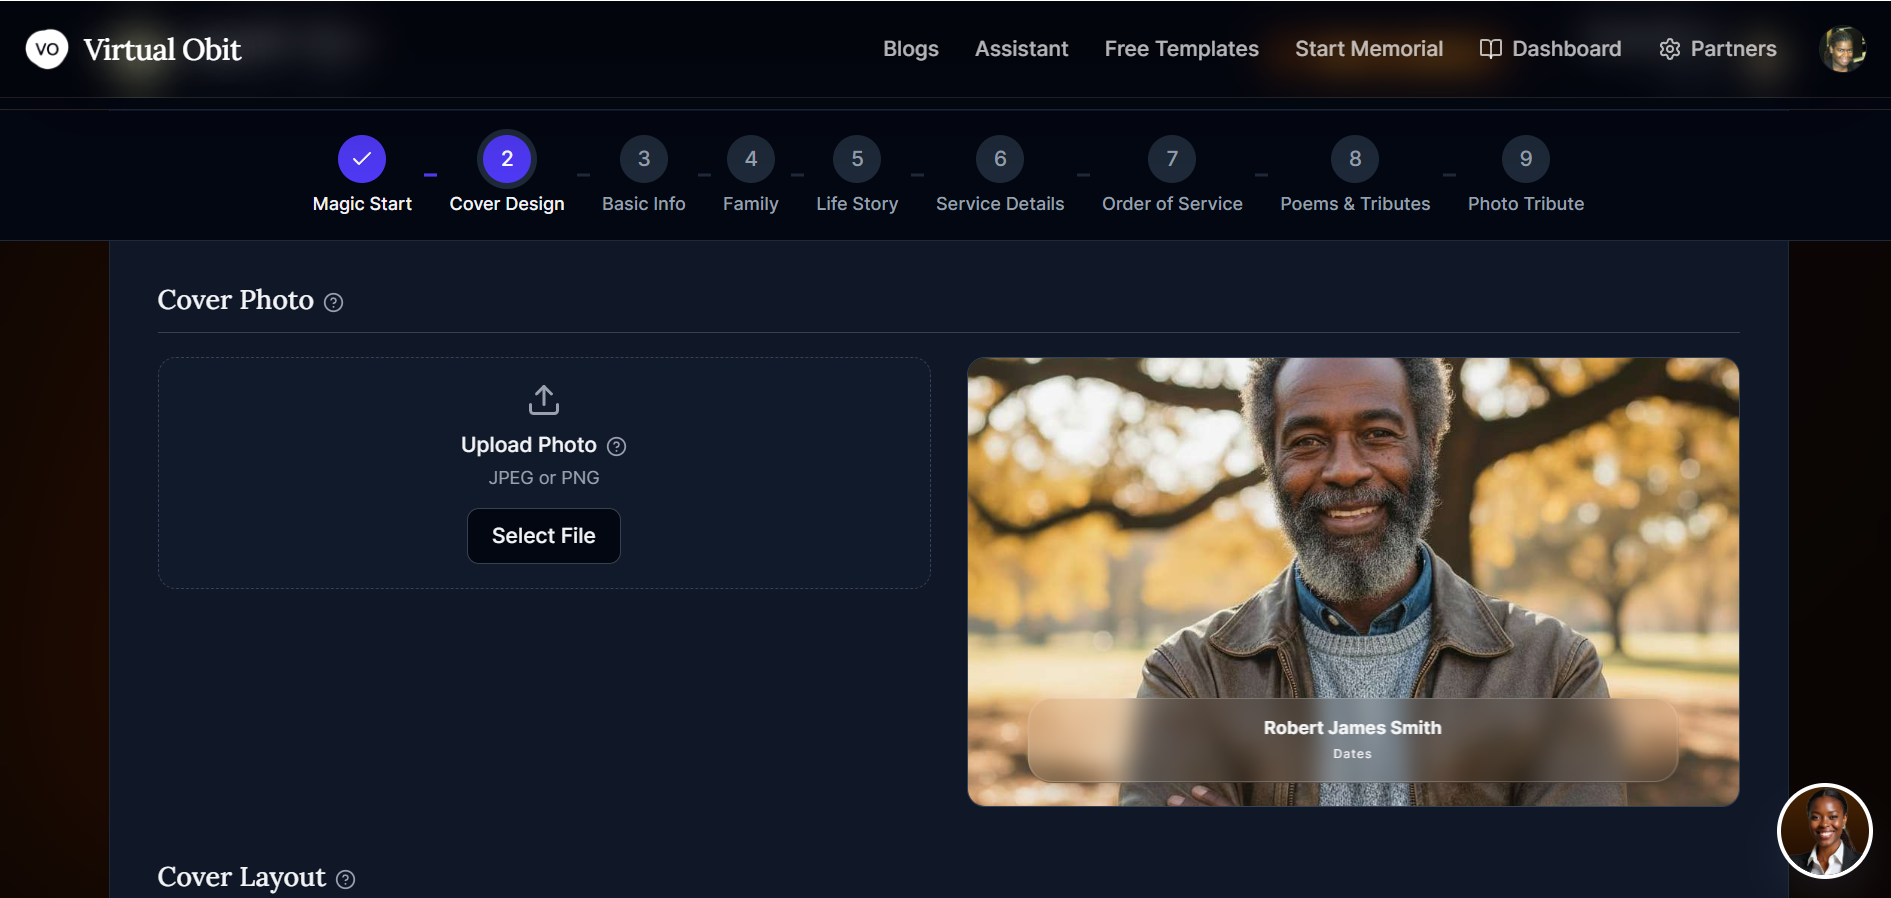Select step 2 Cover Design circle
The height and width of the screenshot is (898, 1891).
[x=507, y=159]
